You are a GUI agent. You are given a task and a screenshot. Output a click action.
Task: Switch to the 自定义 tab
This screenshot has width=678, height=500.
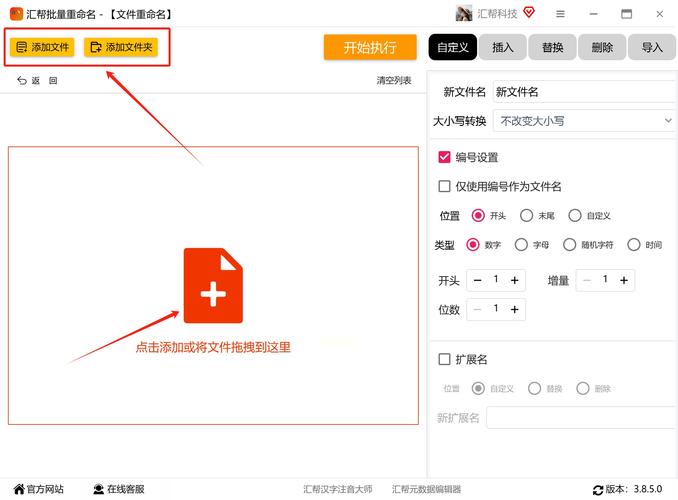[453, 47]
